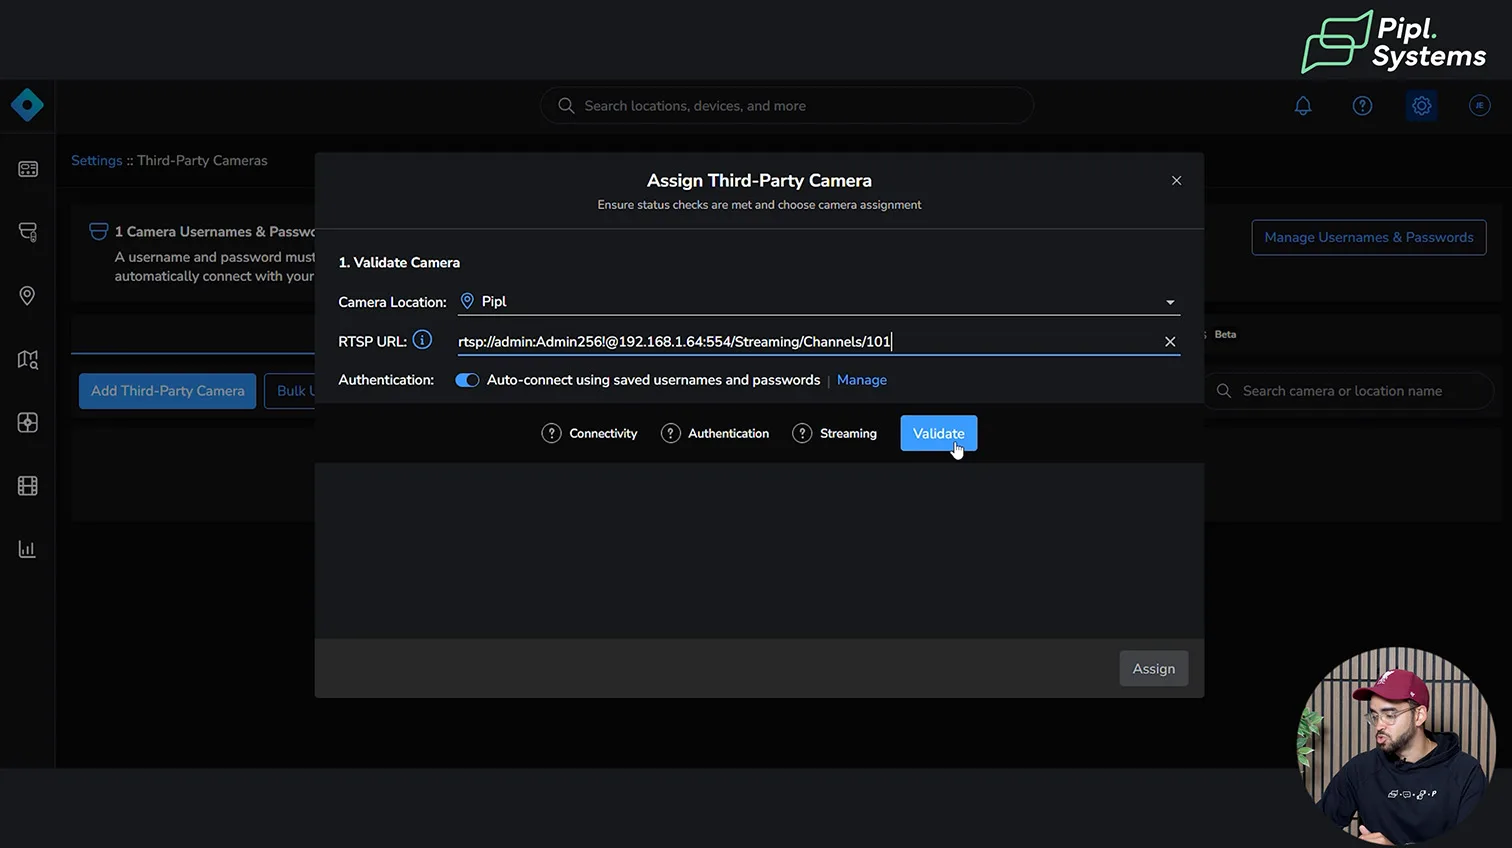The height and width of the screenshot is (848, 1512).
Task: Click the search locations and devices bar
Action: (x=787, y=105)
